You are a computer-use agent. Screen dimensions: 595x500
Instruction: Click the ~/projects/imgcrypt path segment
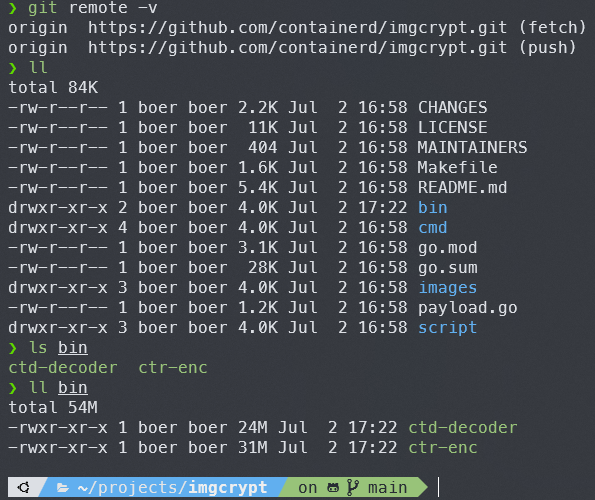[x=173, y=488]
